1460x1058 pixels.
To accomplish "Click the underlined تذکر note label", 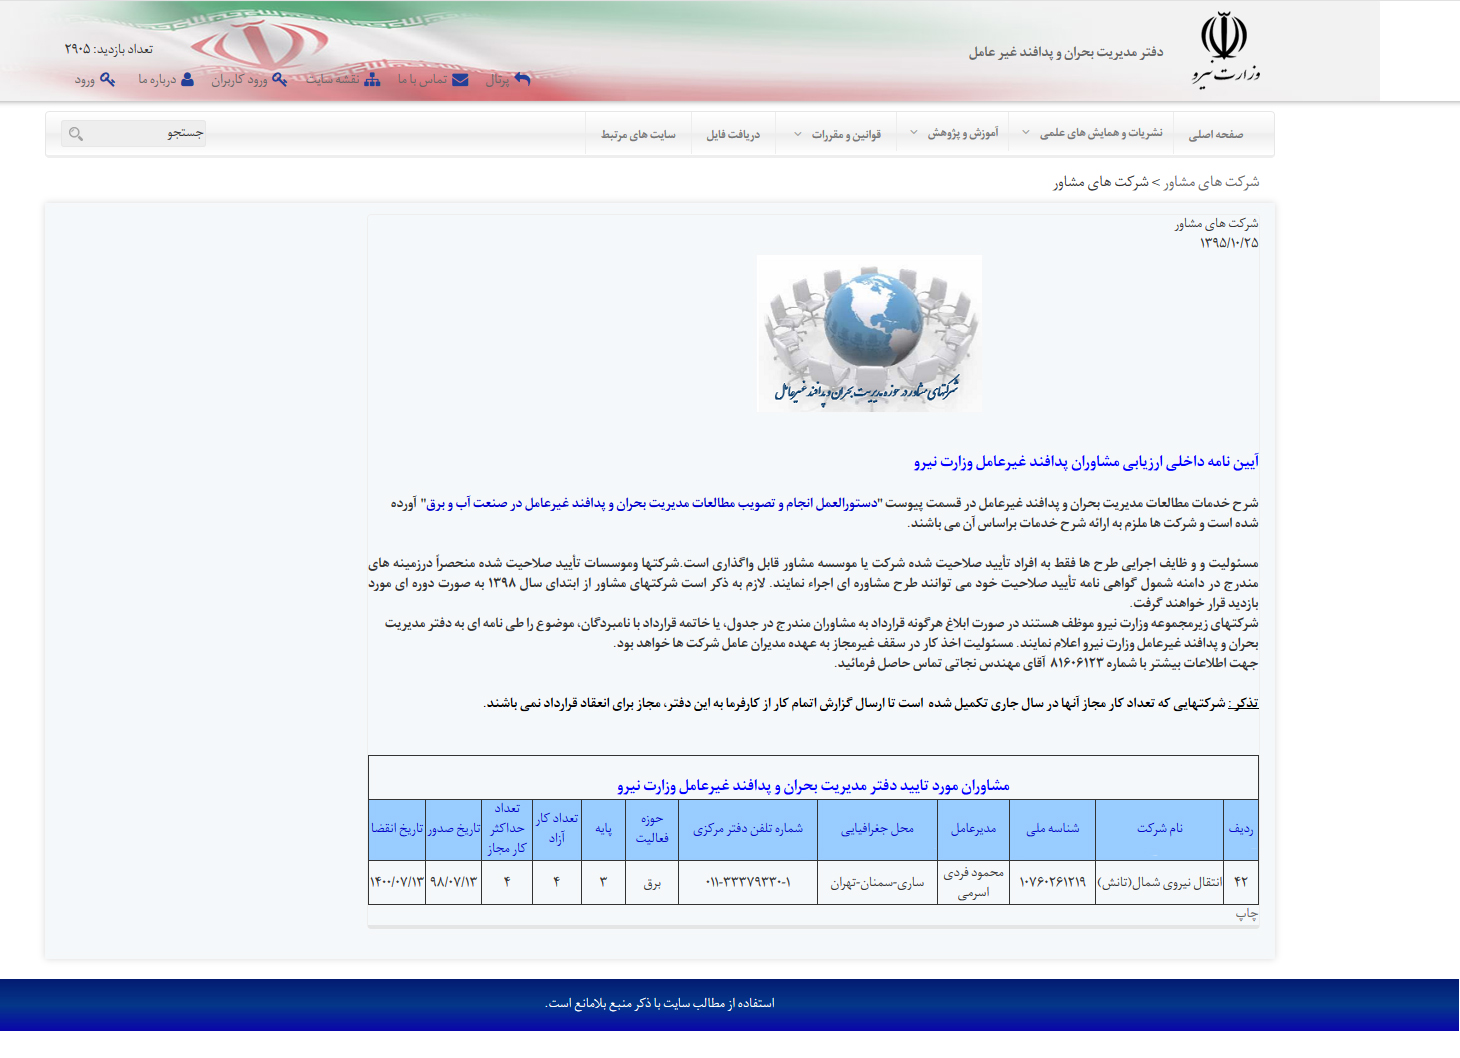I will pos(1243,704).
